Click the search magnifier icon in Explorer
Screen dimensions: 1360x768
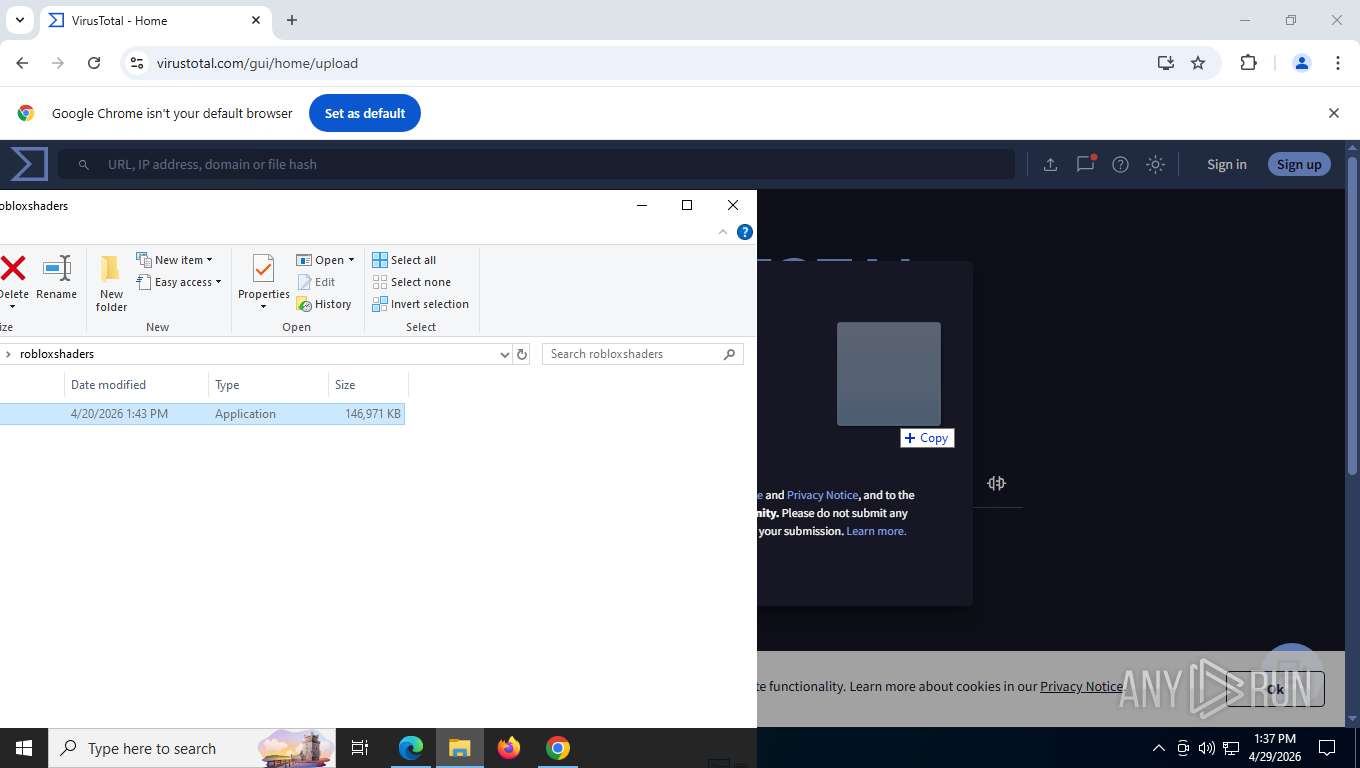coord(729,354)
